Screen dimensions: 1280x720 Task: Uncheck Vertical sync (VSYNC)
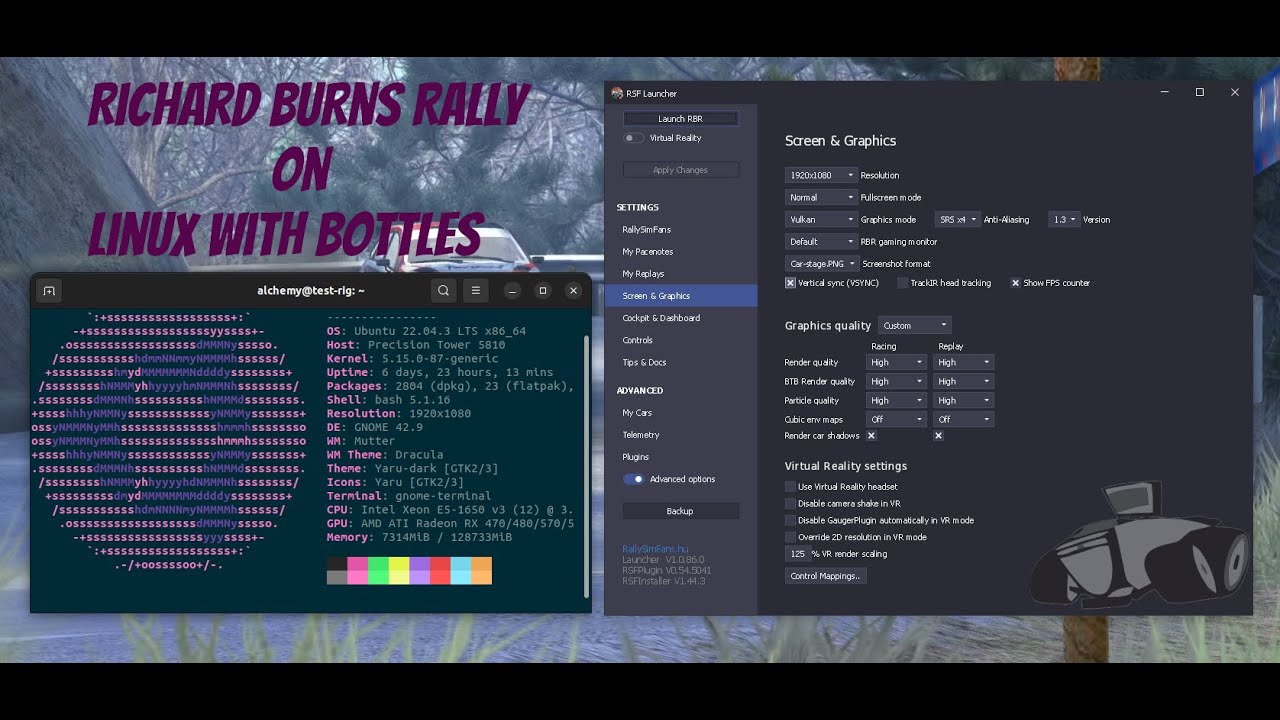[790, 283]
